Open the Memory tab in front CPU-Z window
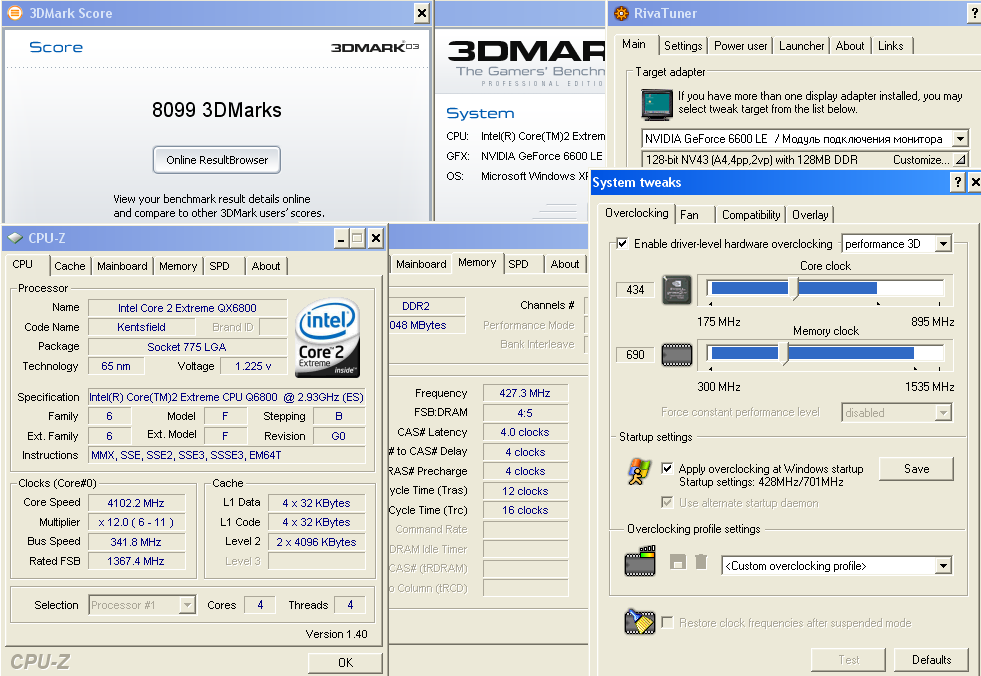This screenshot has height=676, width=981. tap(178, 266)
